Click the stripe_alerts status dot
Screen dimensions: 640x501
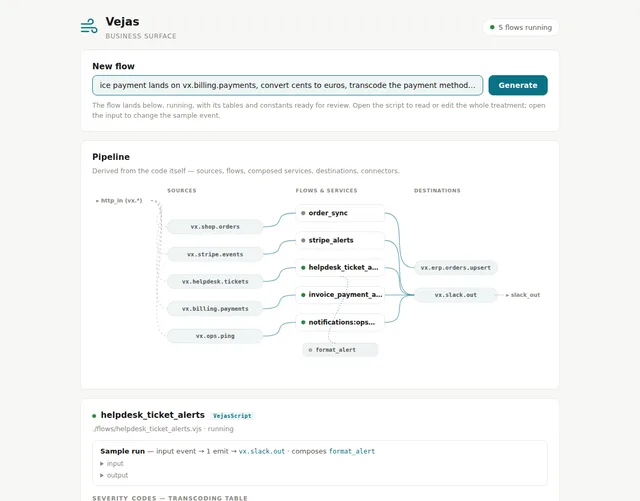(303, 240)
